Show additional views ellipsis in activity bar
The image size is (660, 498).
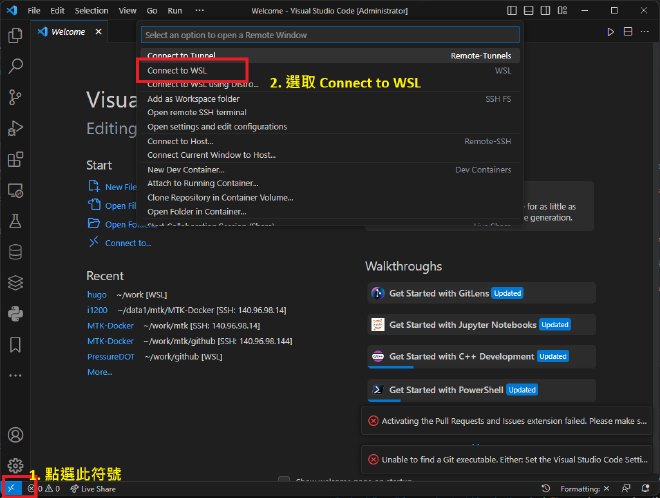[15, 375]
